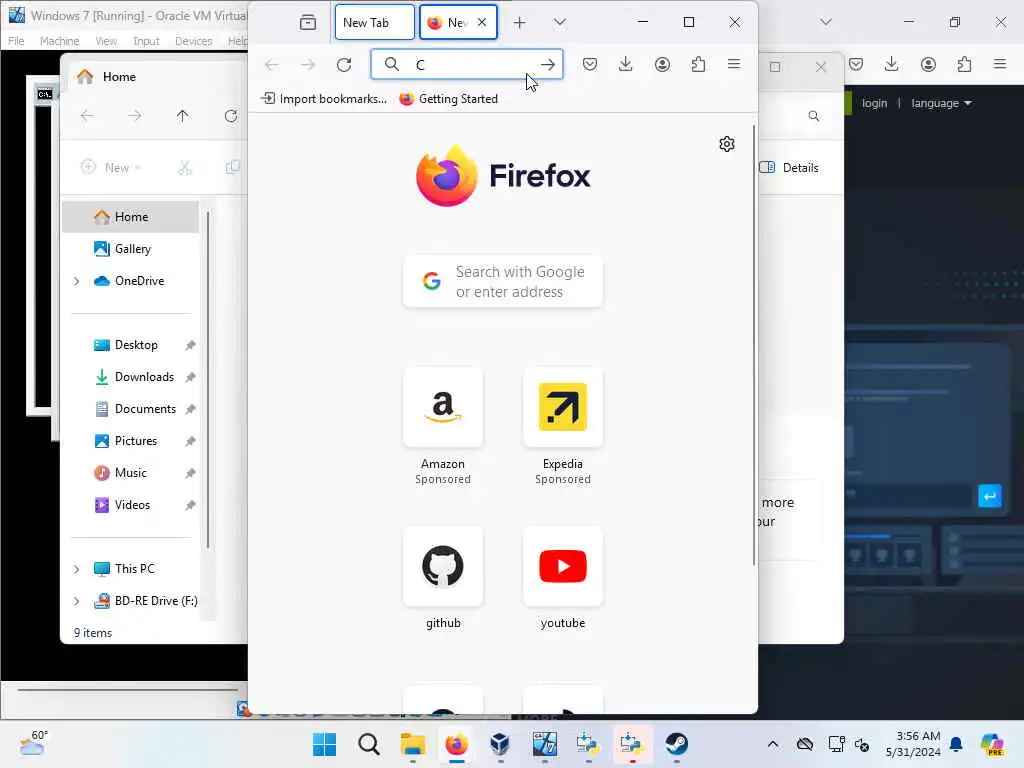Open language dropdown on background webpage
1024x768 pixels.
941,103
